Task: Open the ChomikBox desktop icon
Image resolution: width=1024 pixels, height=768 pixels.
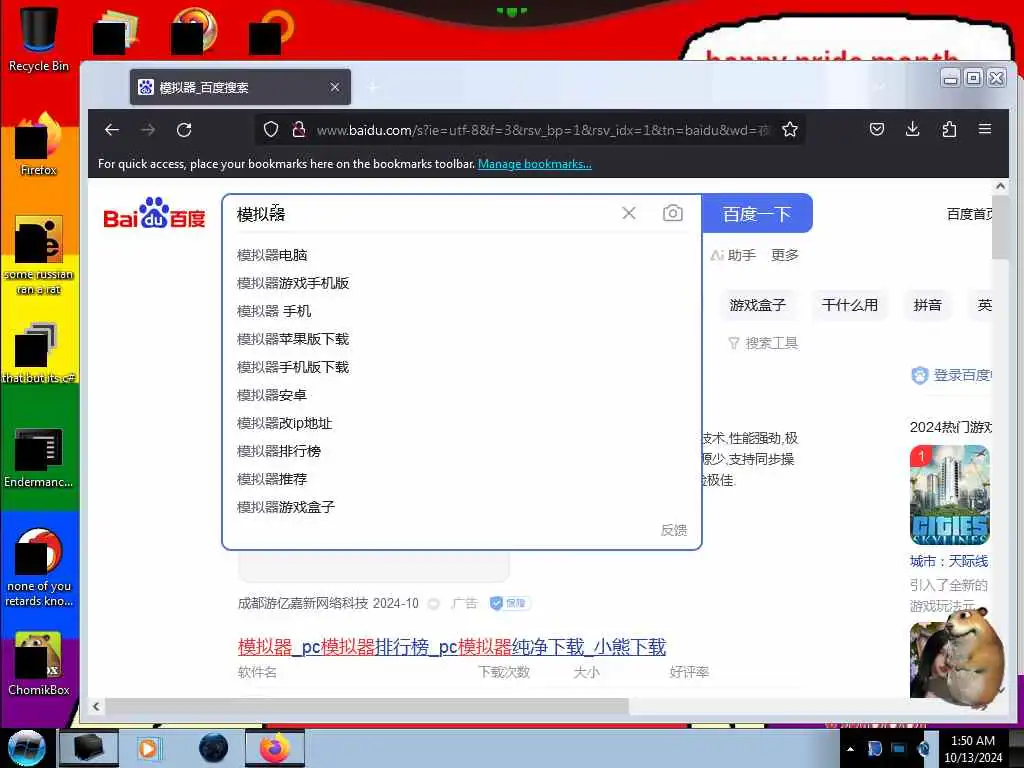Action: point(39,664)
